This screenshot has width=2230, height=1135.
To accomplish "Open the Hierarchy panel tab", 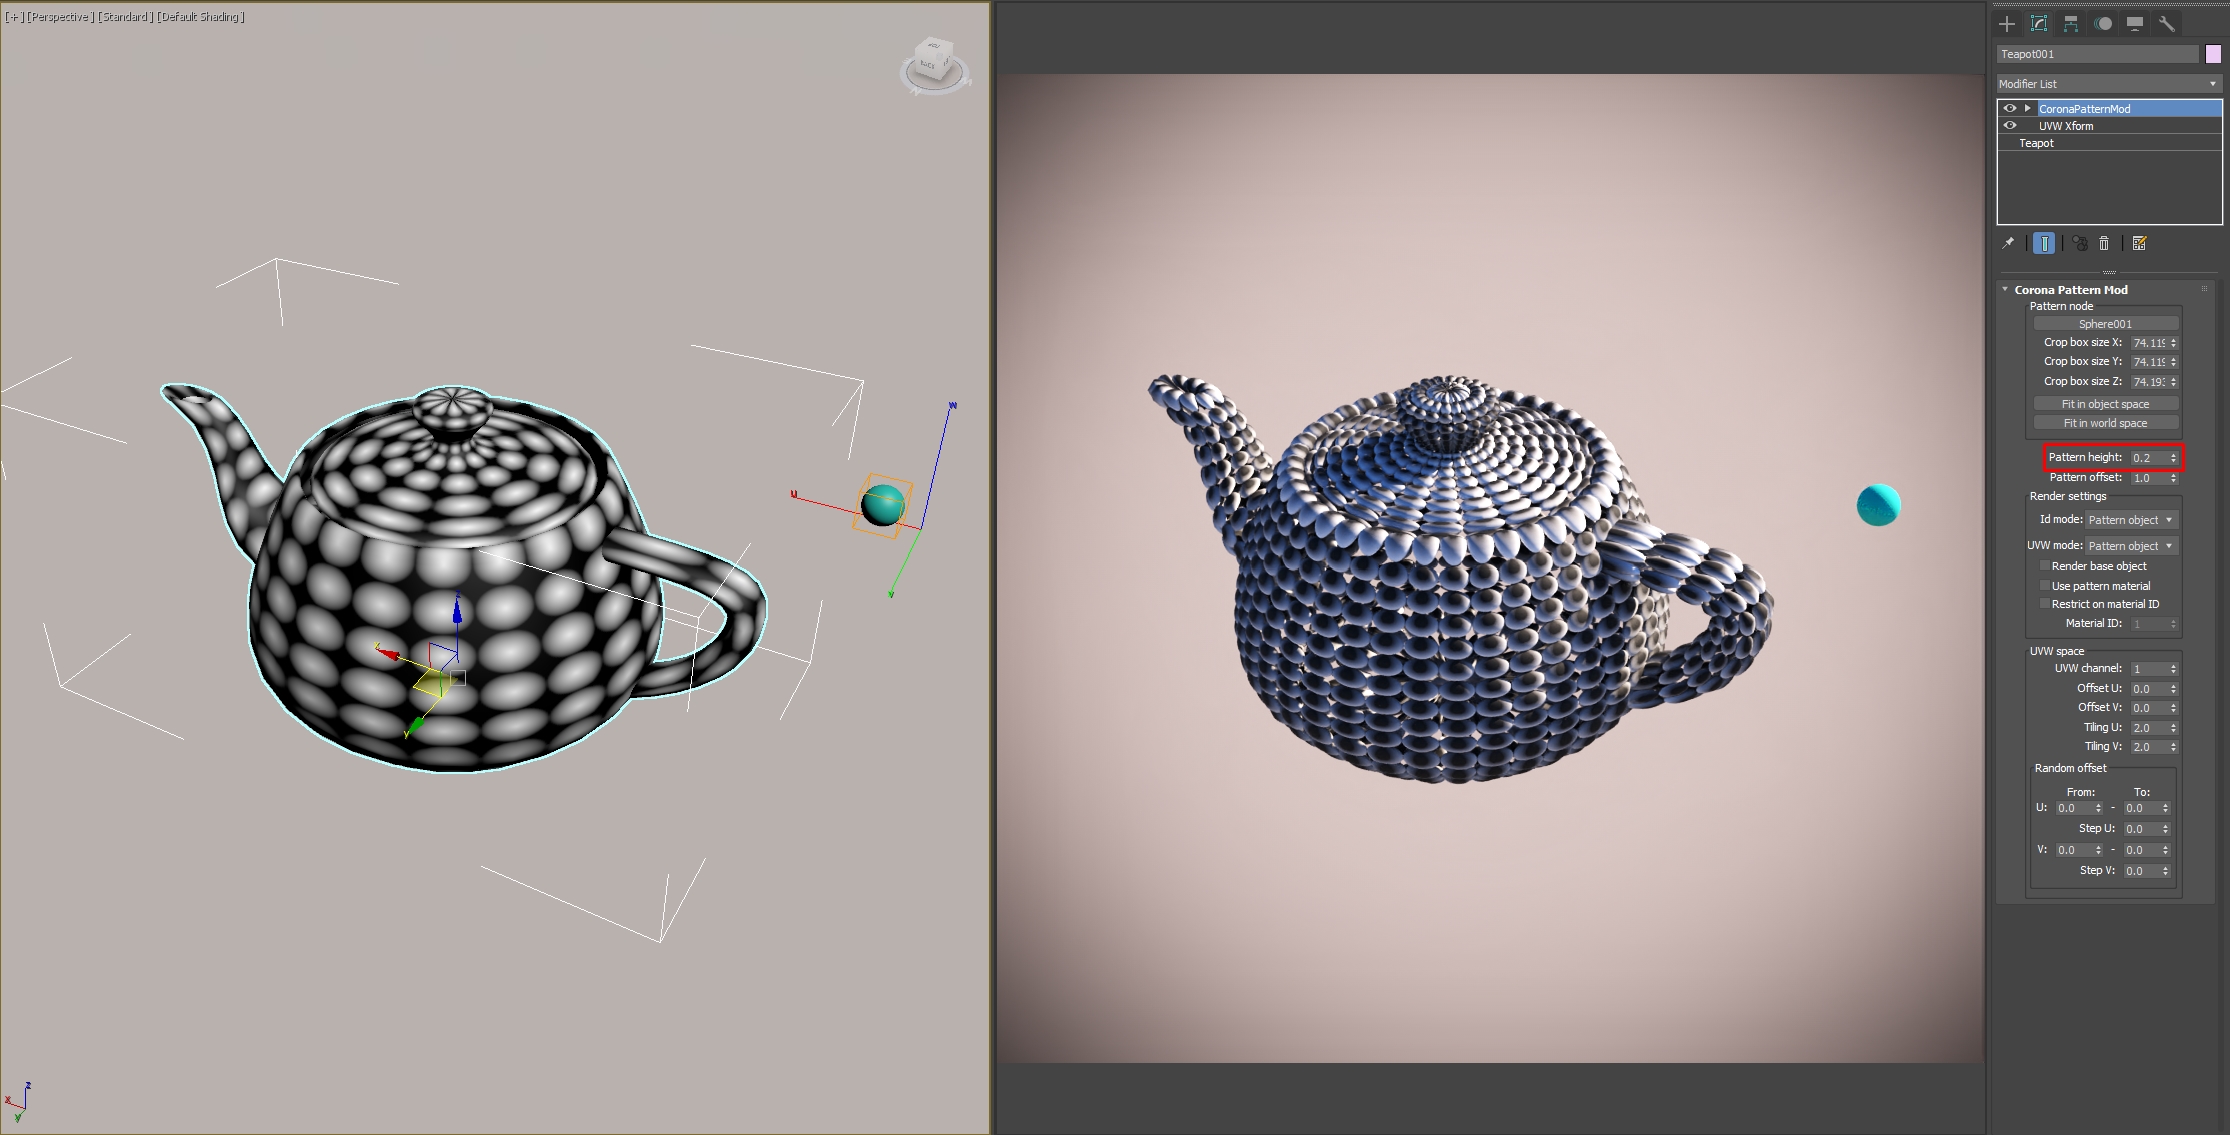I will (2071, 24).
